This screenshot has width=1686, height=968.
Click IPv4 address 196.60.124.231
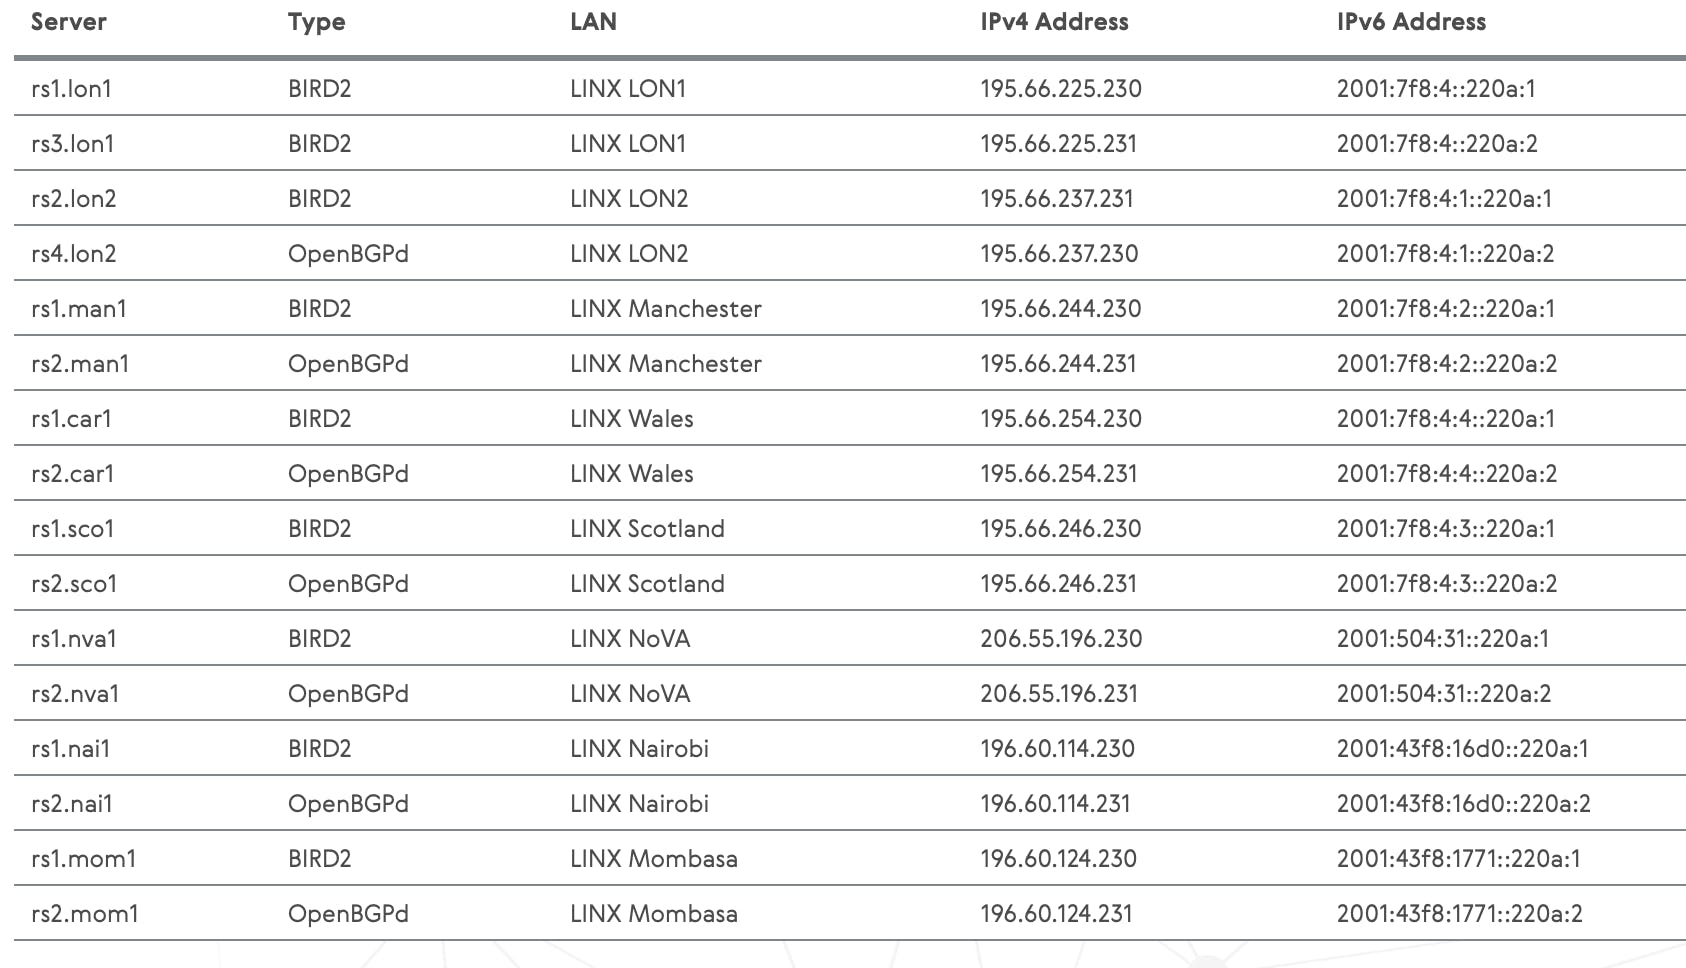tap(1056, 914)
